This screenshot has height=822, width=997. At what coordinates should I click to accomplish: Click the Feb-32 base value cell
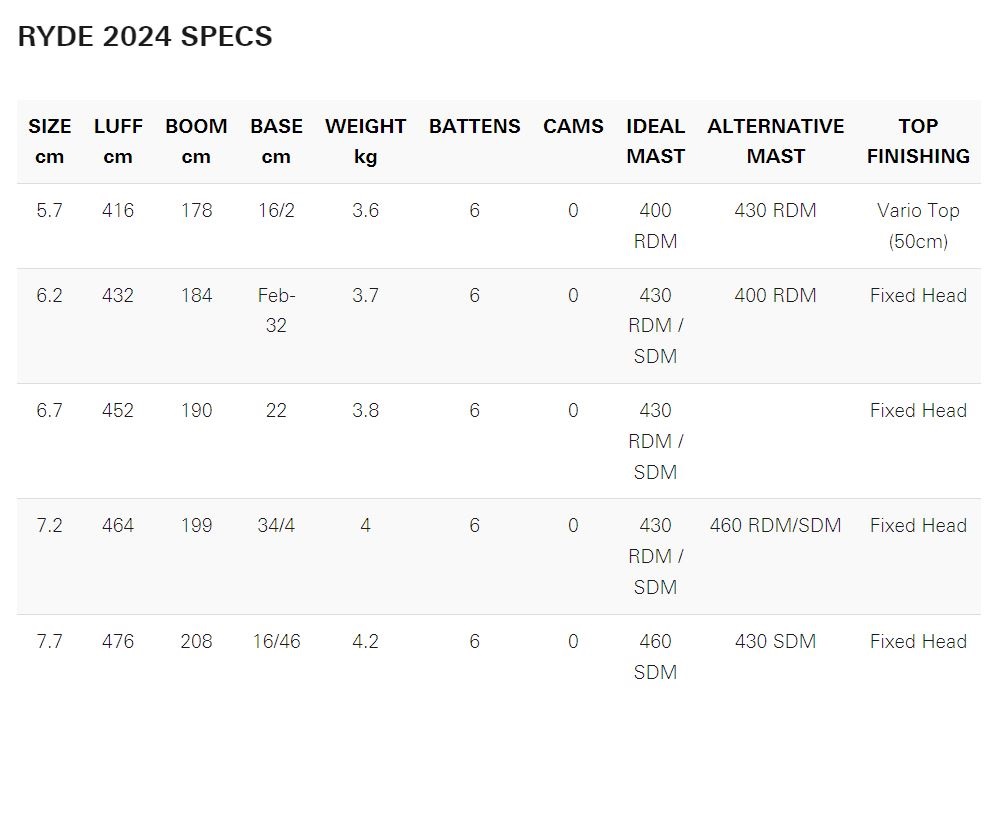(x=276, y=310)
